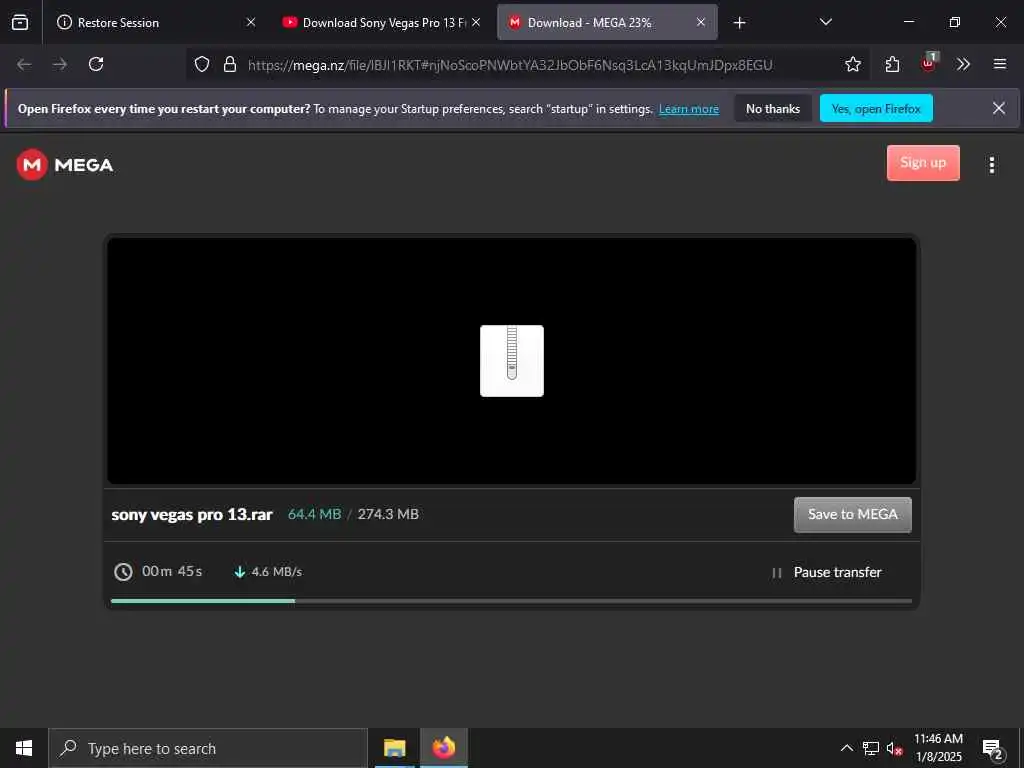The image size is (1024, 768).
Task: Dismiss the startup notification bar
Action: [999, 108]
